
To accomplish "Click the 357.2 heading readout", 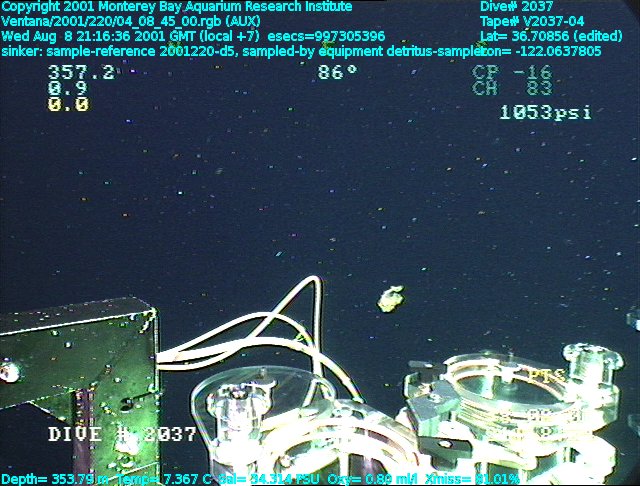I will click(81, 73).
